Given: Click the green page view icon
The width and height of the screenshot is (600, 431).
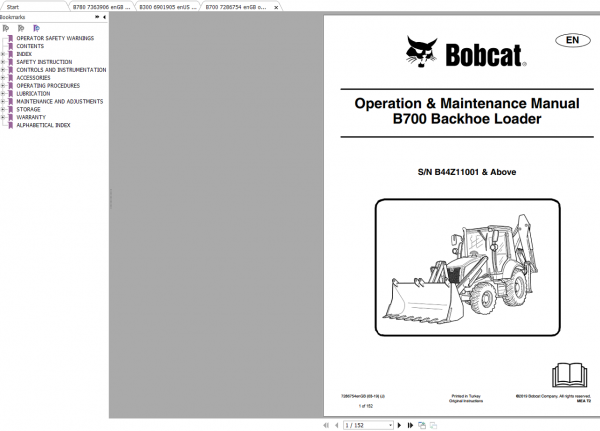Looking at the screenshot, I should click(x=422, y=425).
